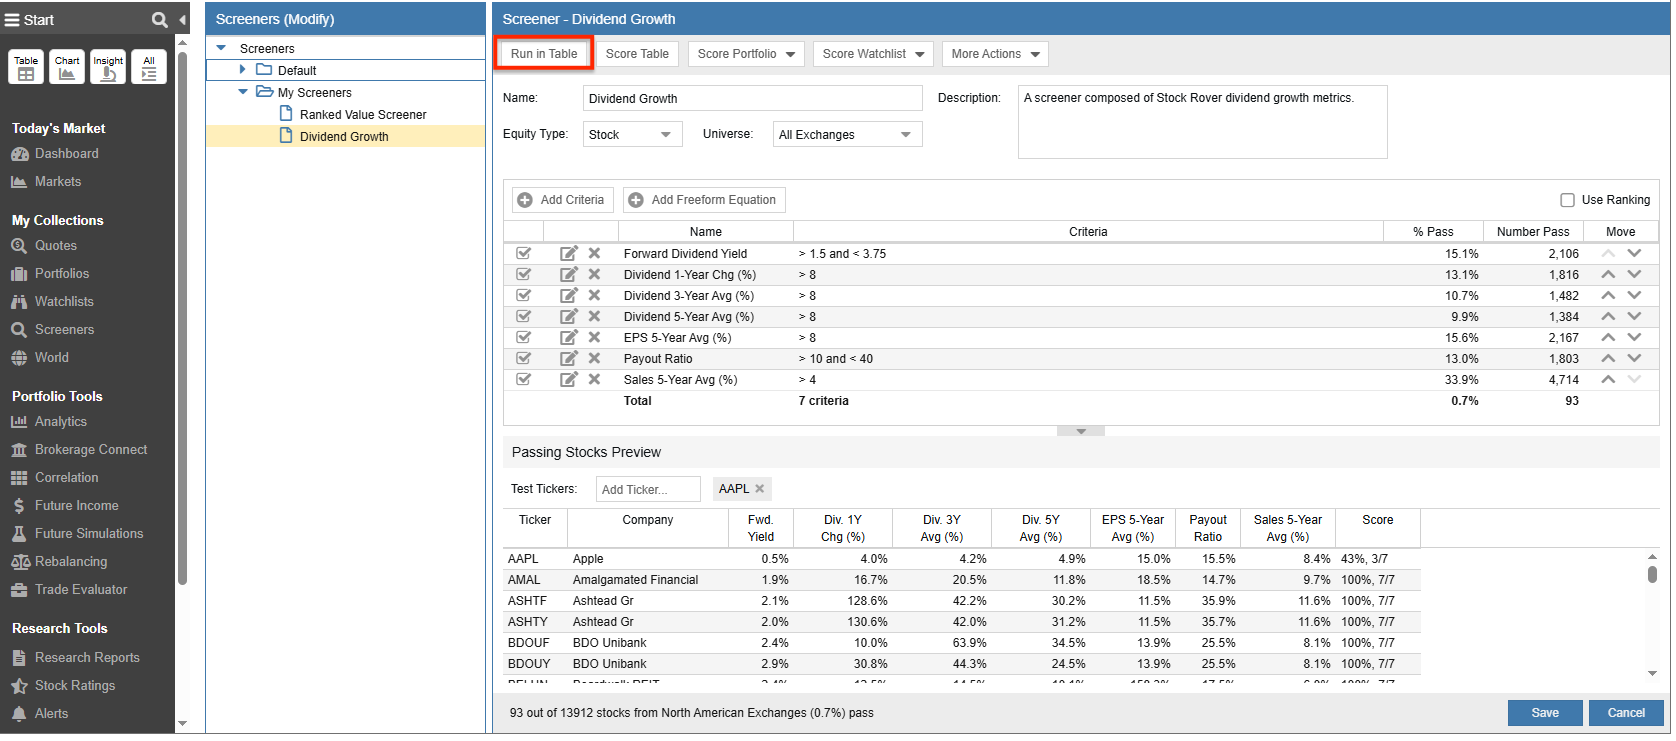Click the sidebar scroll down arrow

[182, 723]
